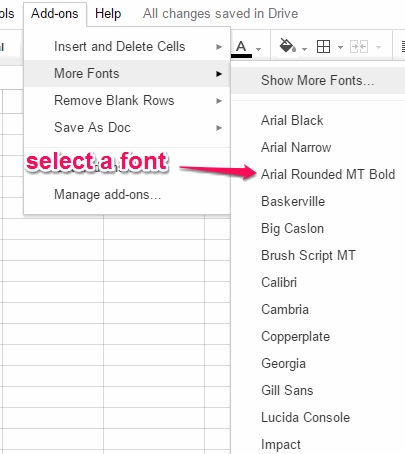
Task: Click Manage add-ons... entry
Action: [127, 195]
